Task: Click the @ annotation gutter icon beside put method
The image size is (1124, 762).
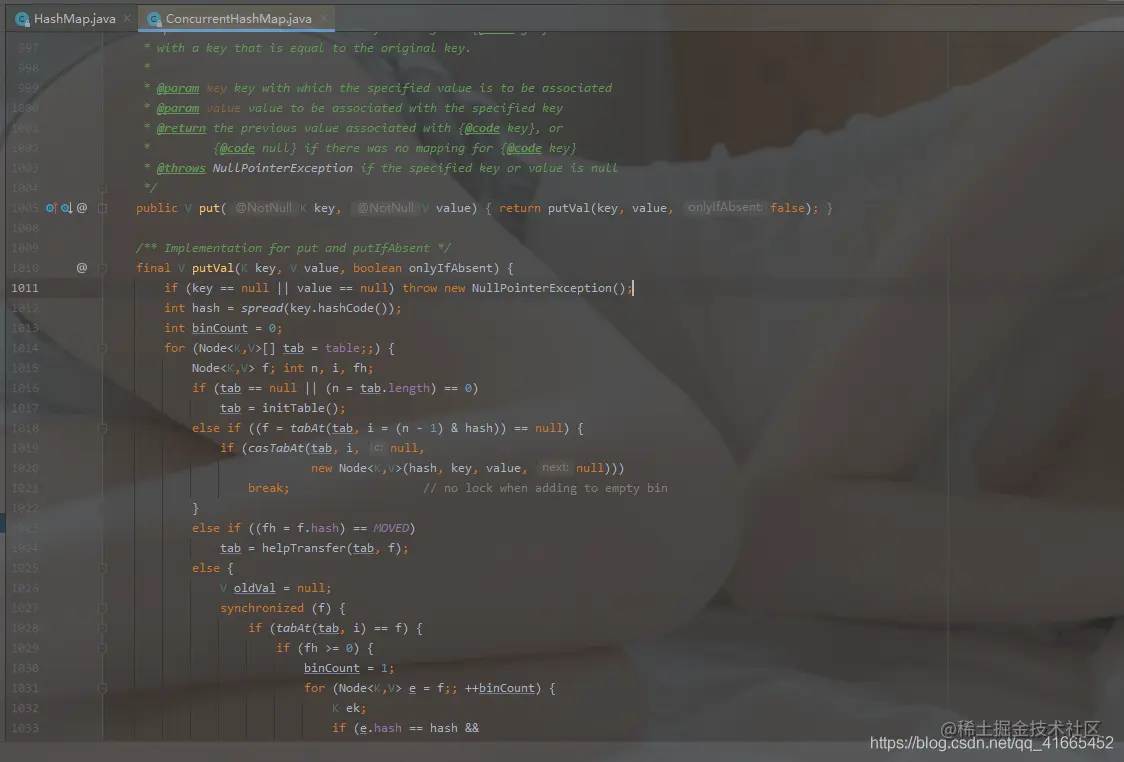Action: coord(82,208)
